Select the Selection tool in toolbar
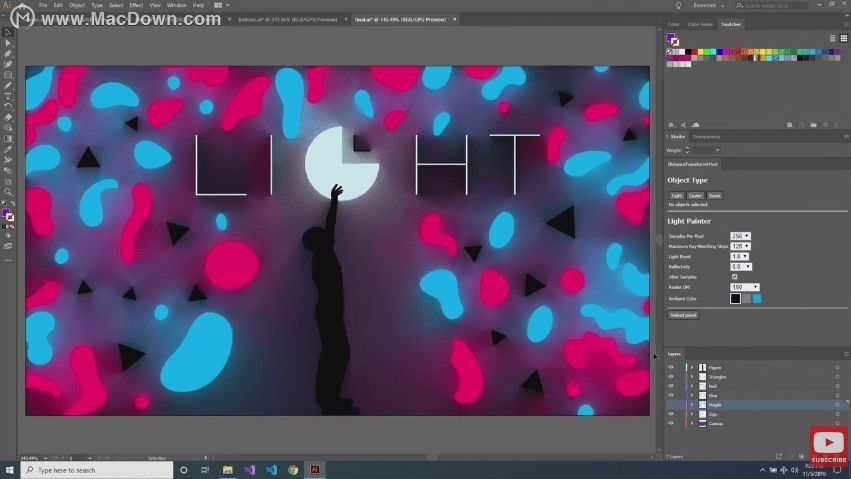Viewport: 851px width, 479px height. [8, 33]
